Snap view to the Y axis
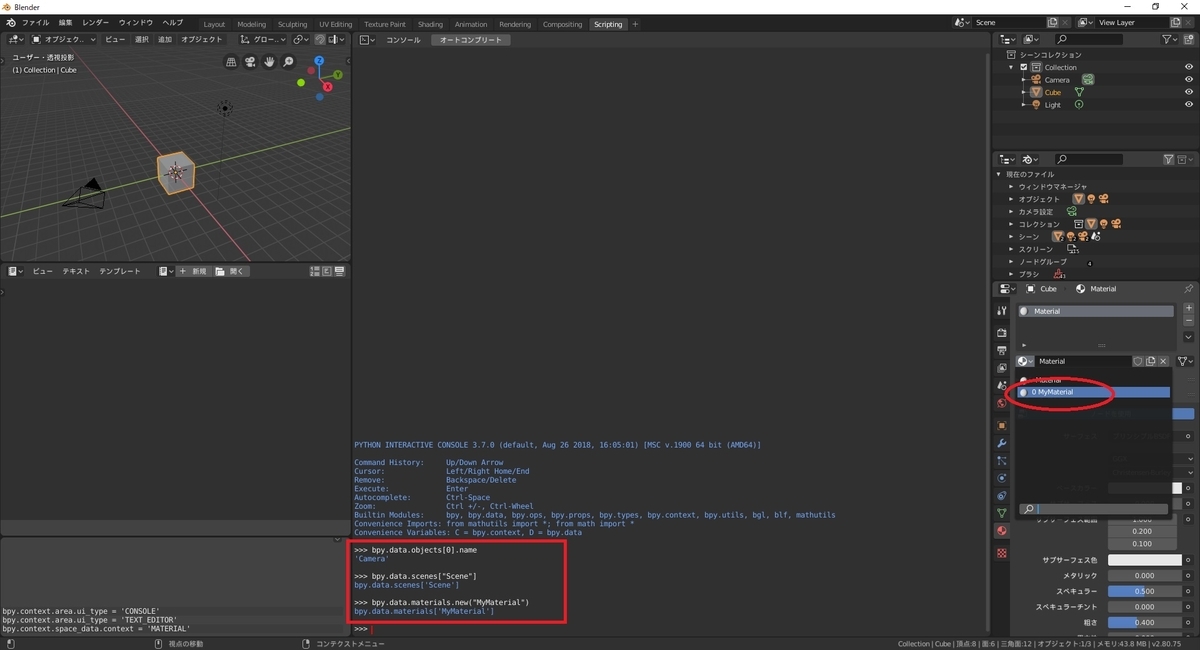 click(x=338, y=75)
